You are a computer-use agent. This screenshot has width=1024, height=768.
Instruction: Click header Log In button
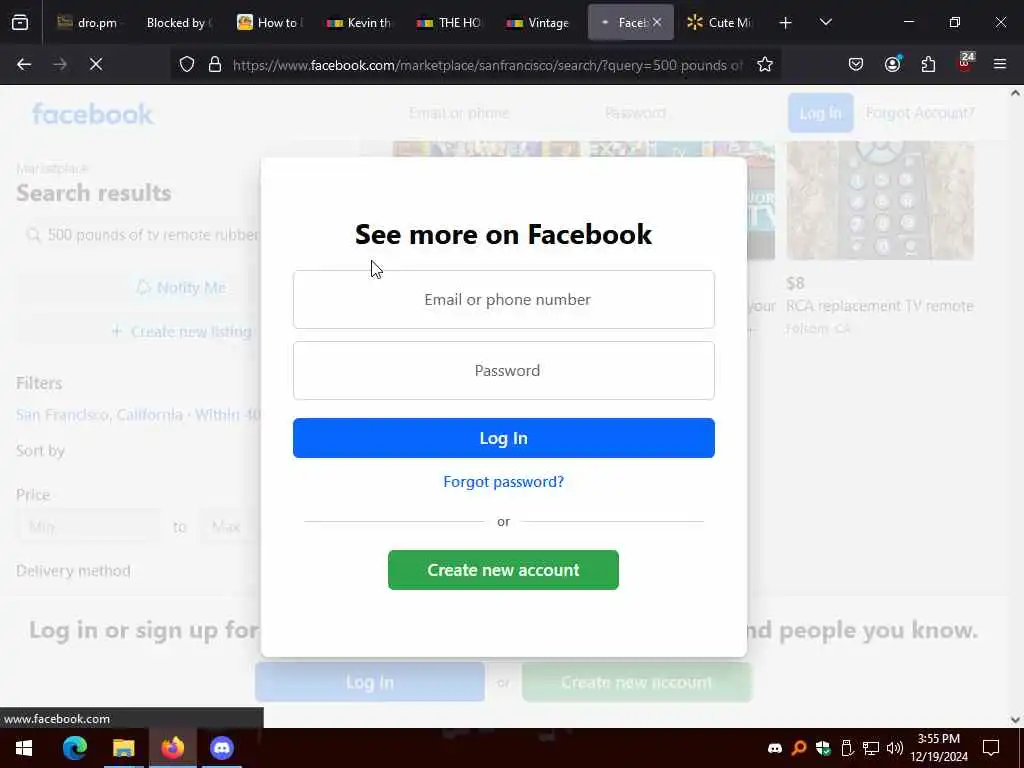(820, 113)
